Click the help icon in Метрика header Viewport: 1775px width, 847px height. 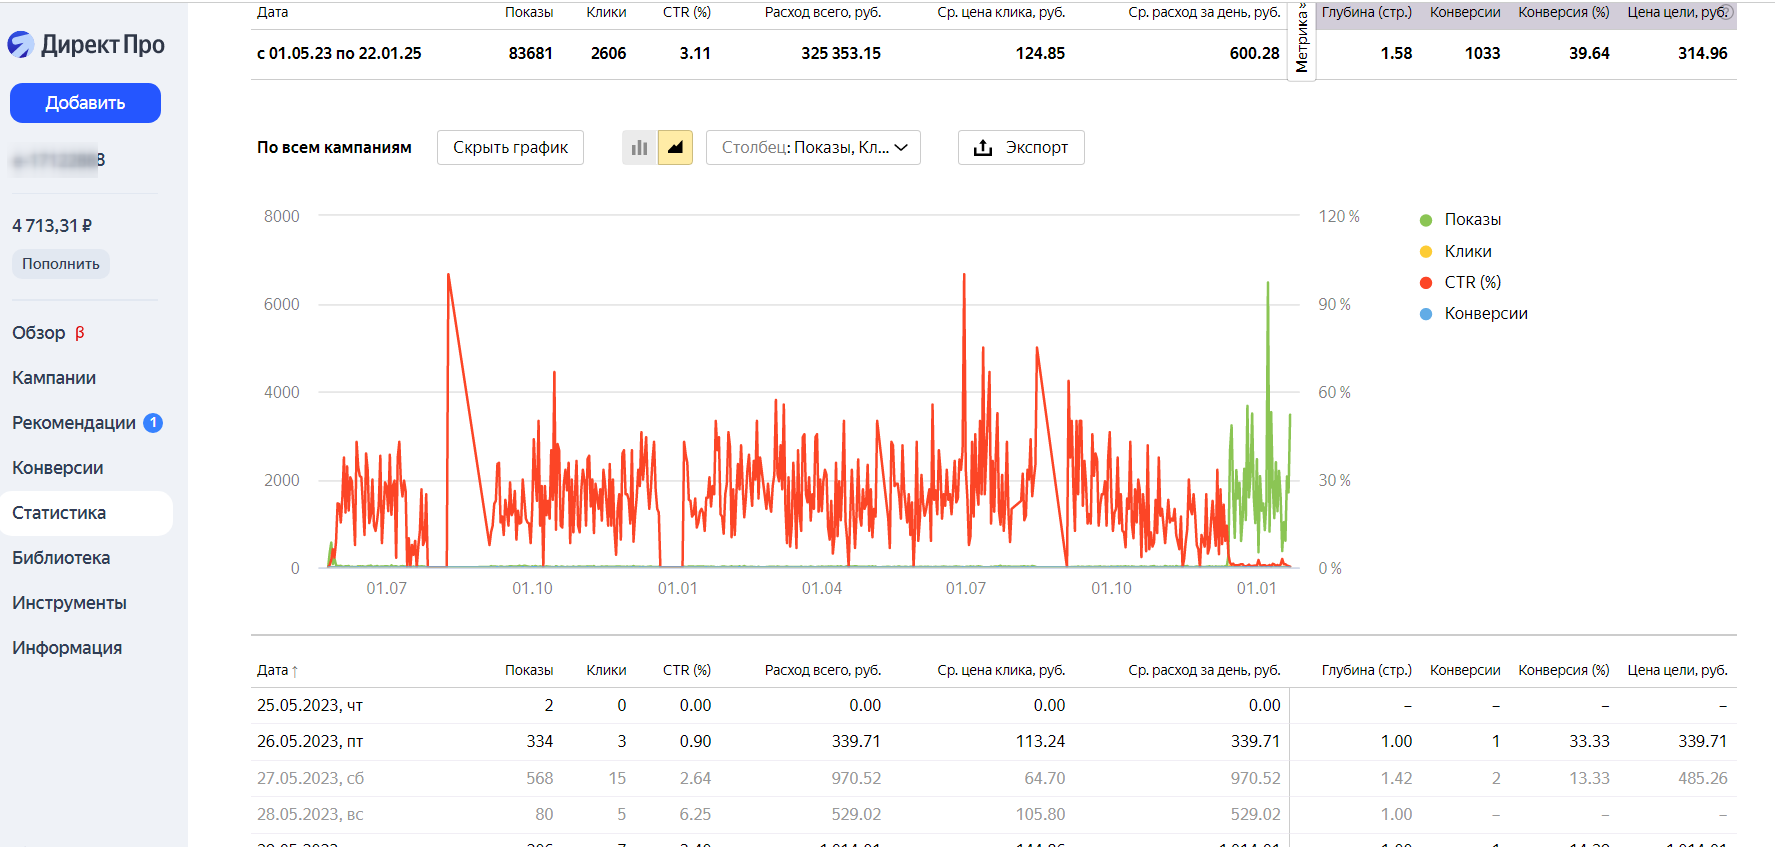tap(1725, 12)
